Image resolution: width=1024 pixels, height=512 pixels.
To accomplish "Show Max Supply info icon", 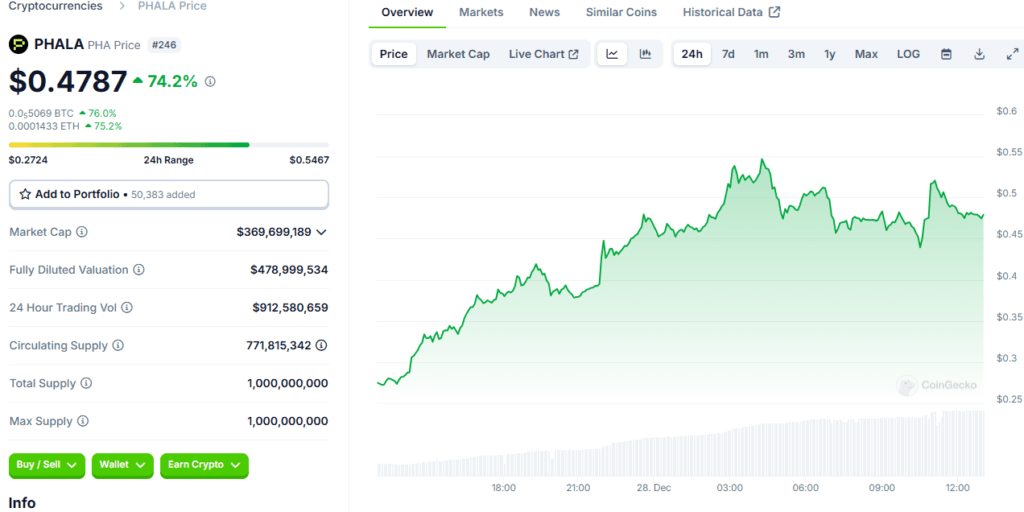I will pos(83,421).
